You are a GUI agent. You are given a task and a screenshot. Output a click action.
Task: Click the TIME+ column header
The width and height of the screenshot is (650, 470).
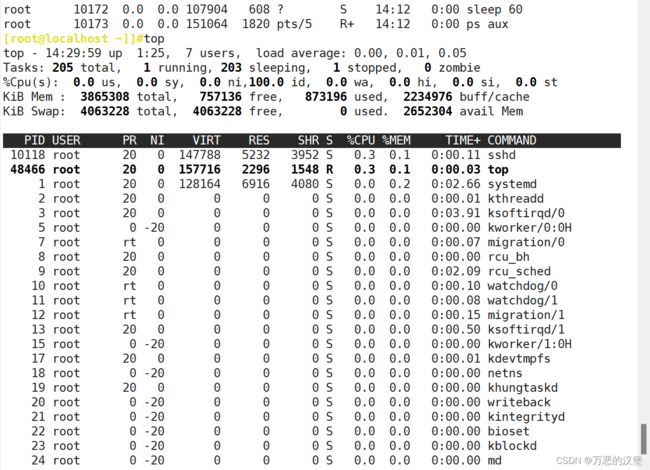click(x=463, y=140)
